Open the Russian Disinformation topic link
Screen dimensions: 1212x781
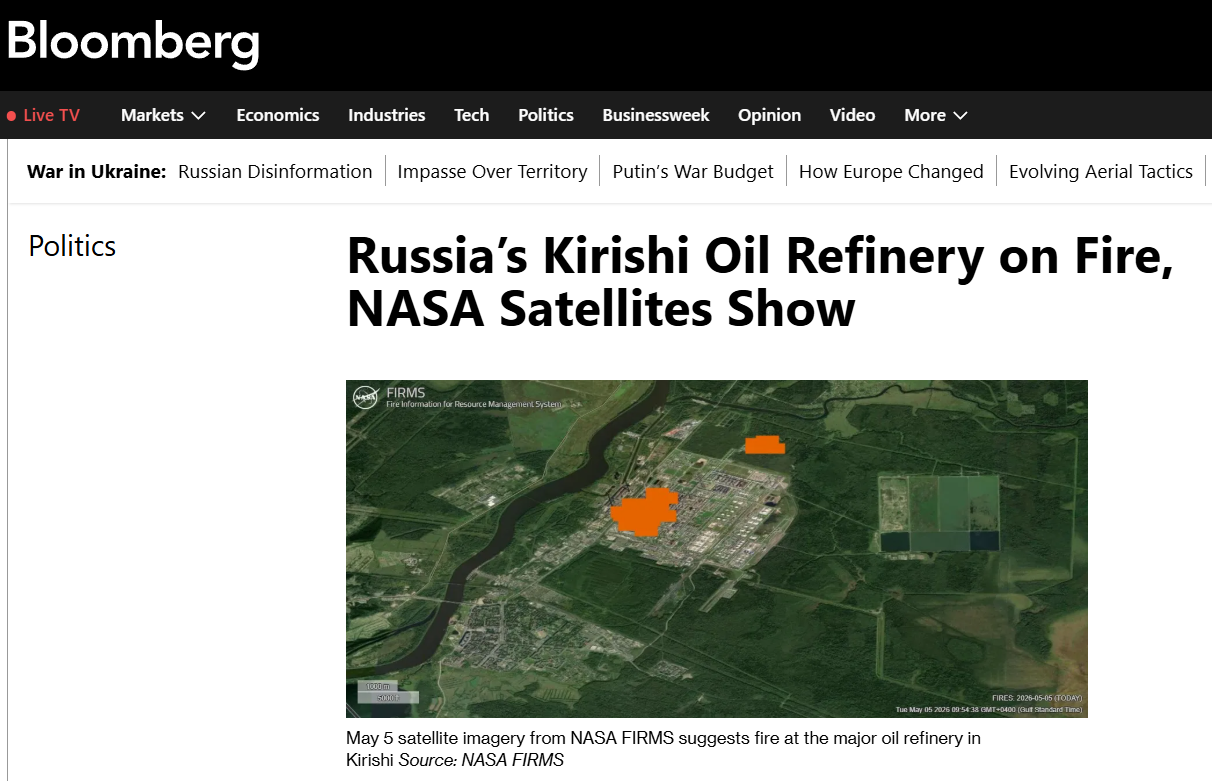point(275,171)
